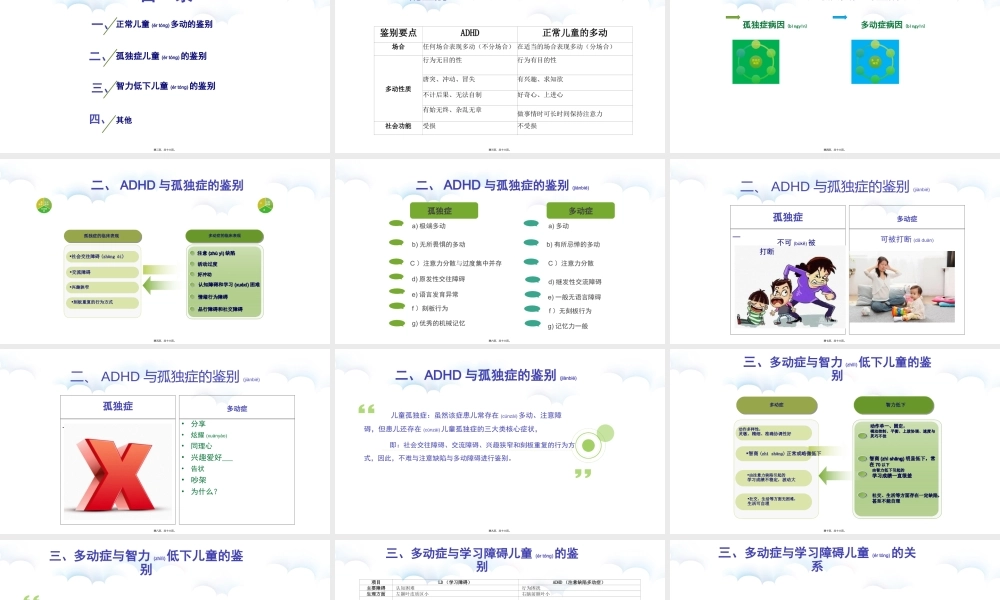Select the 孤独症 header pill on the green list slide
The width and height of the screenshot is (1000, 600).
(x=443, y=210)
